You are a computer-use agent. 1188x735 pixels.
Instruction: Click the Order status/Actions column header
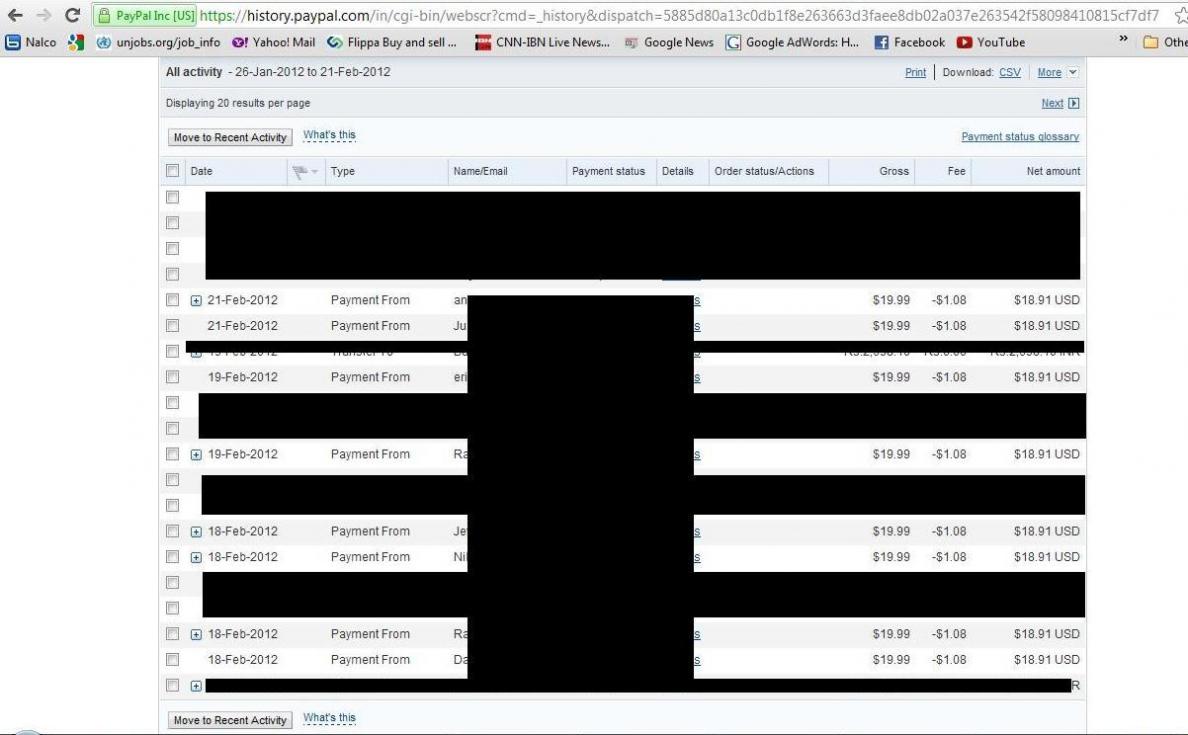[764, 171]
